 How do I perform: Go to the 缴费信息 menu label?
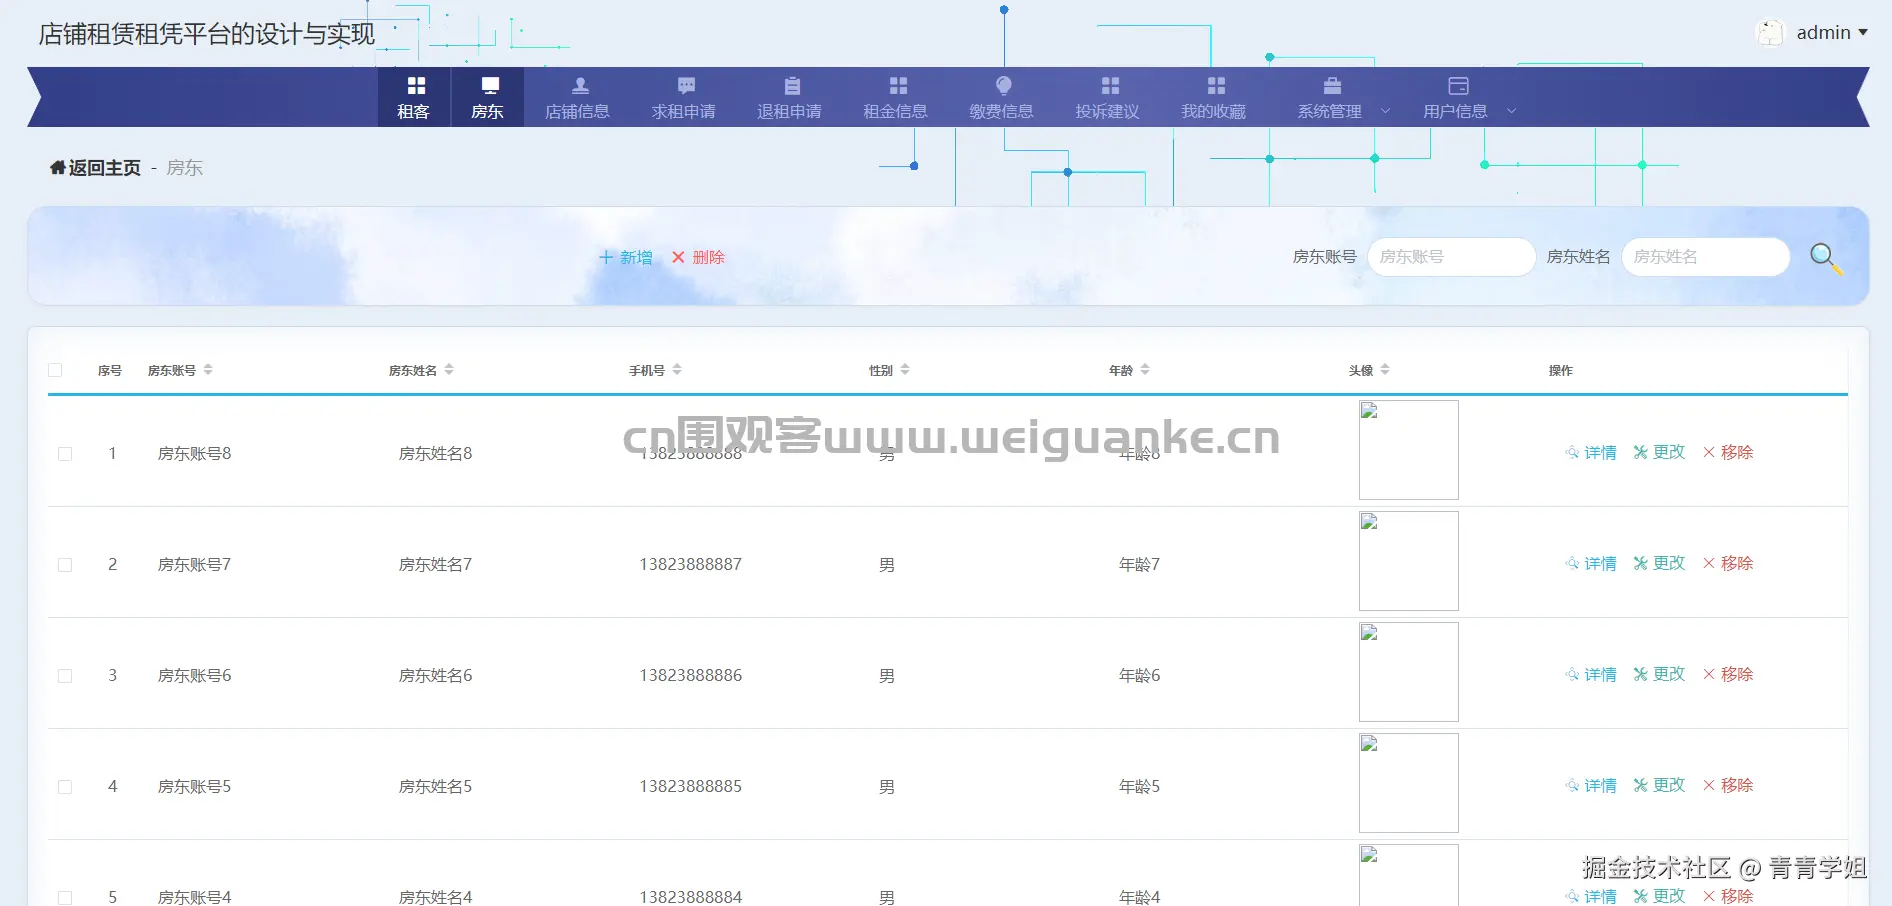click(1001, 112)
